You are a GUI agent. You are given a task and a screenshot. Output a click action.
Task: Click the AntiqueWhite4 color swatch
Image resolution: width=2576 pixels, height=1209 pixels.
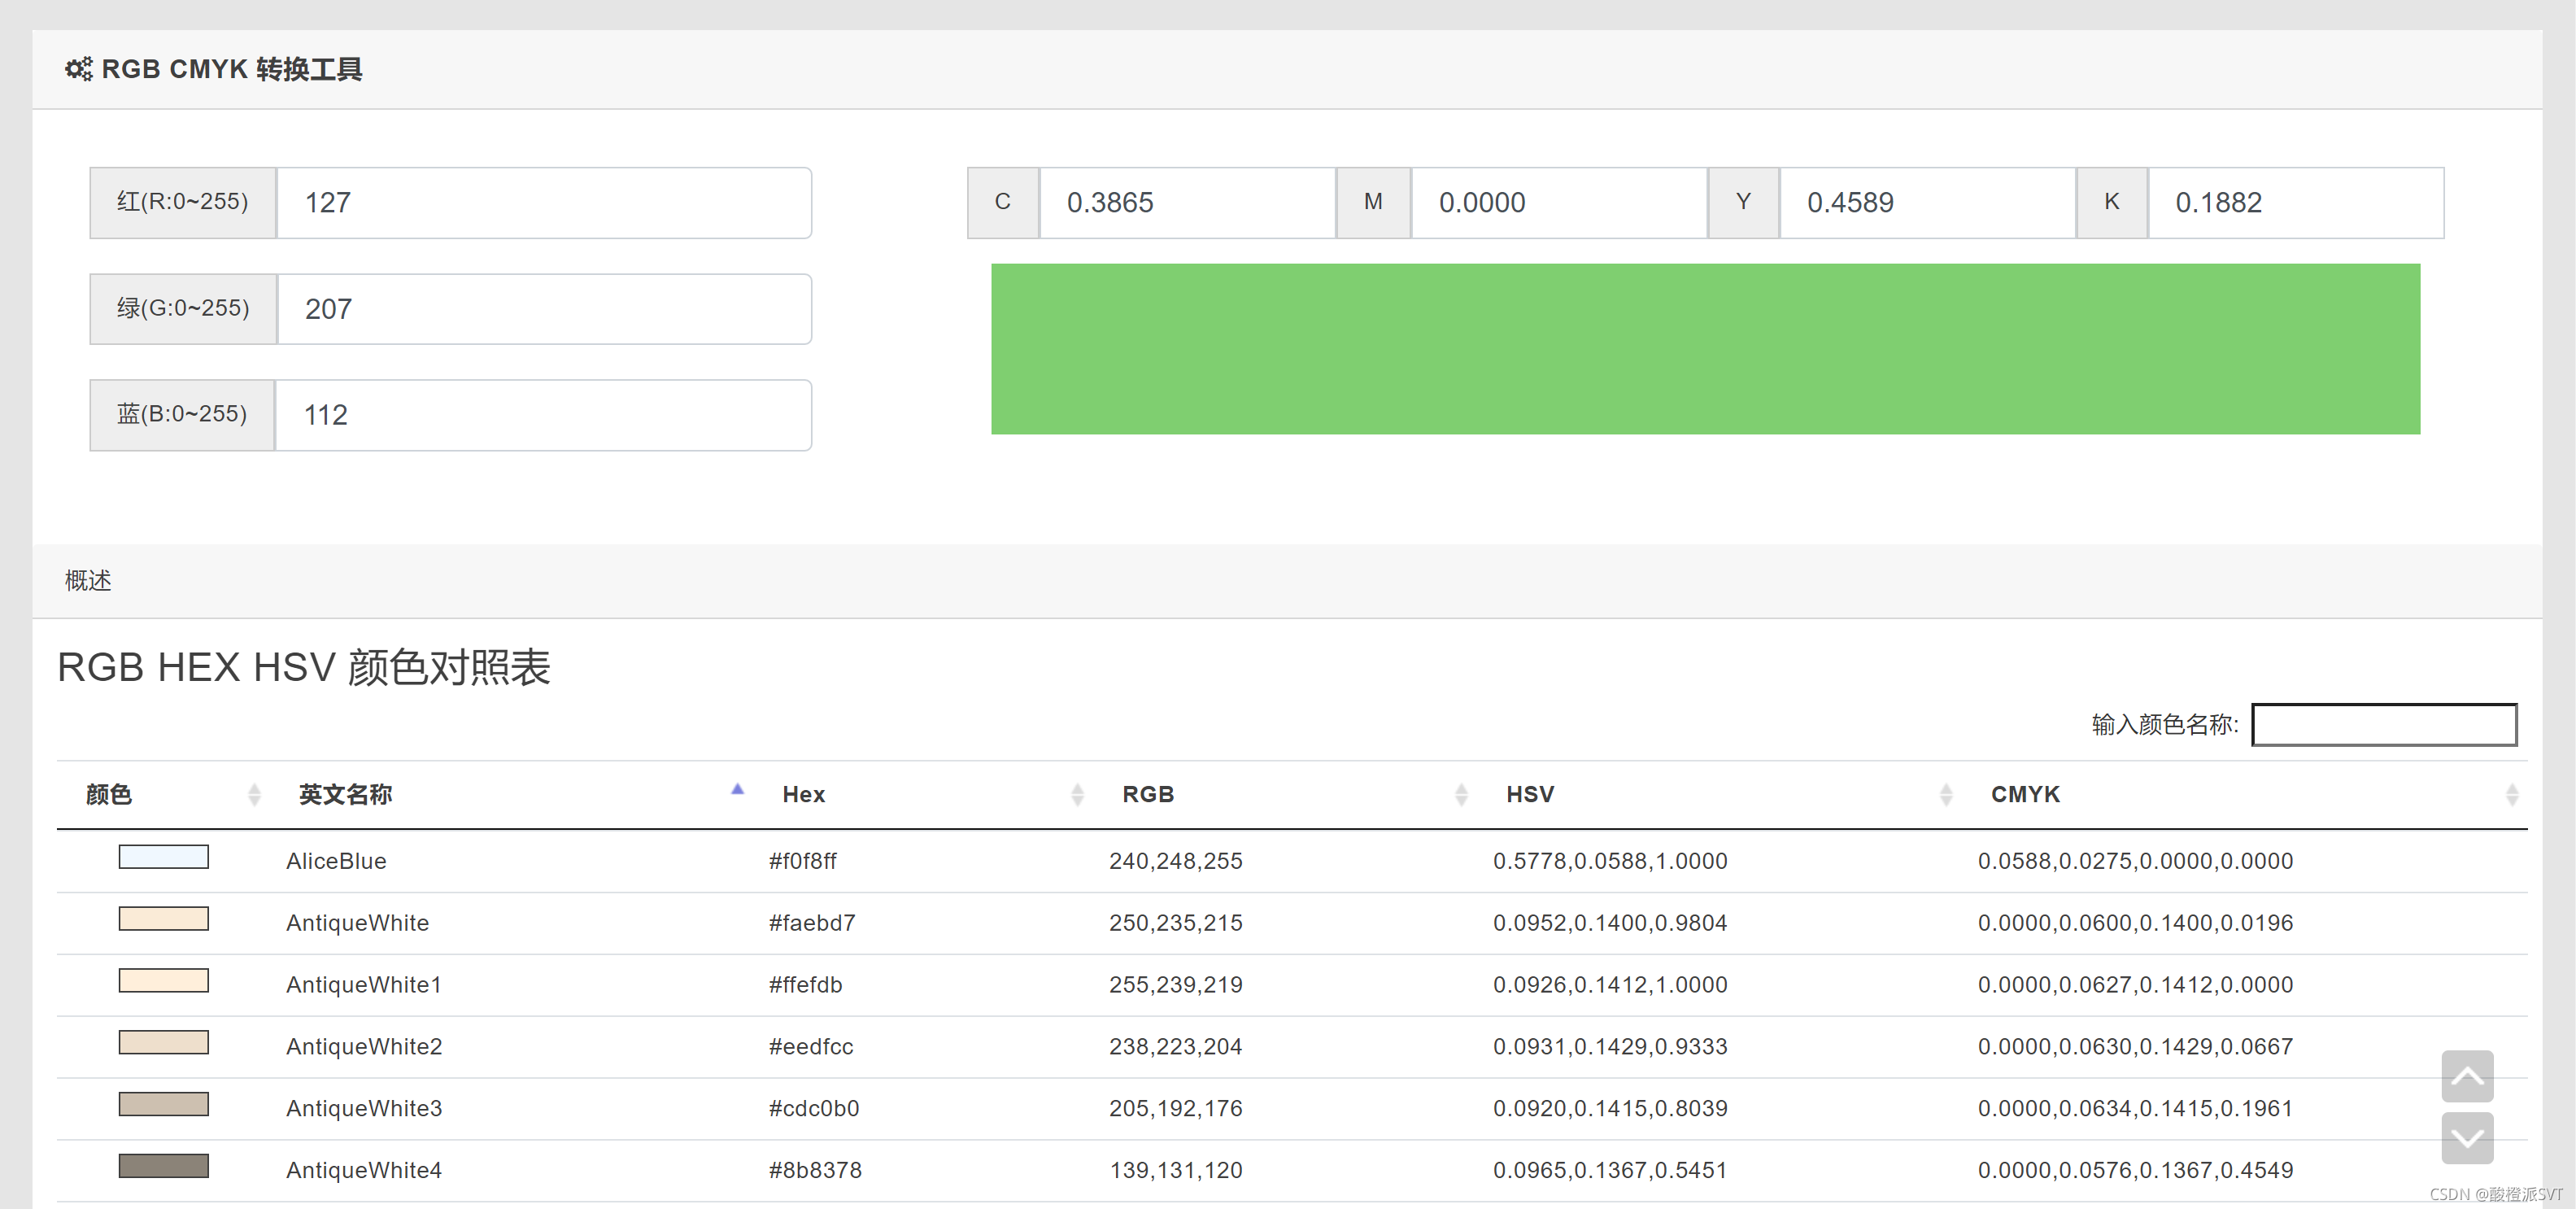pyautogui.click(x=163, y=1166)
